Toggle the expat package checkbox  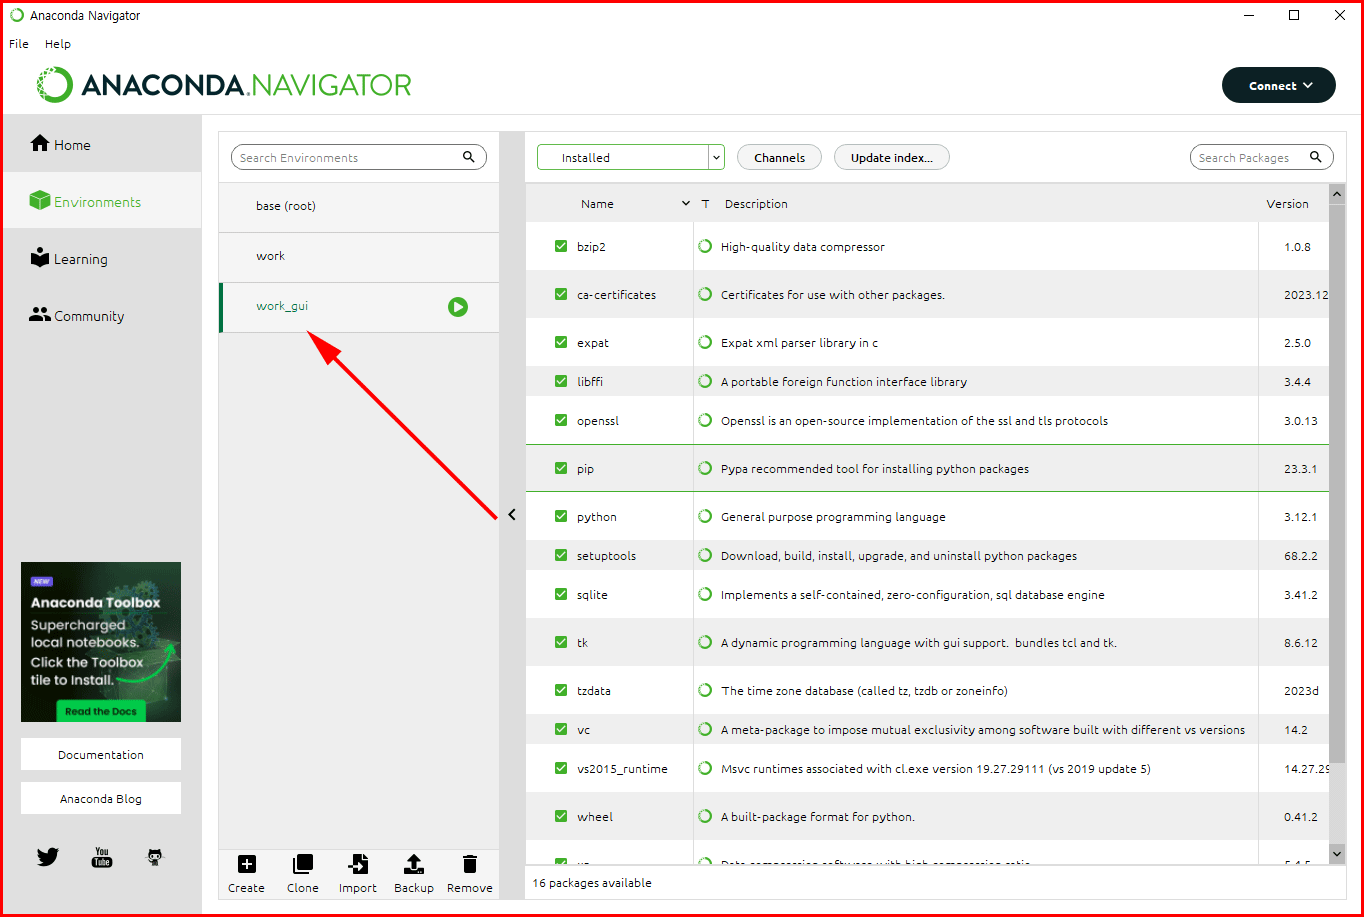[x=561, y=342]
